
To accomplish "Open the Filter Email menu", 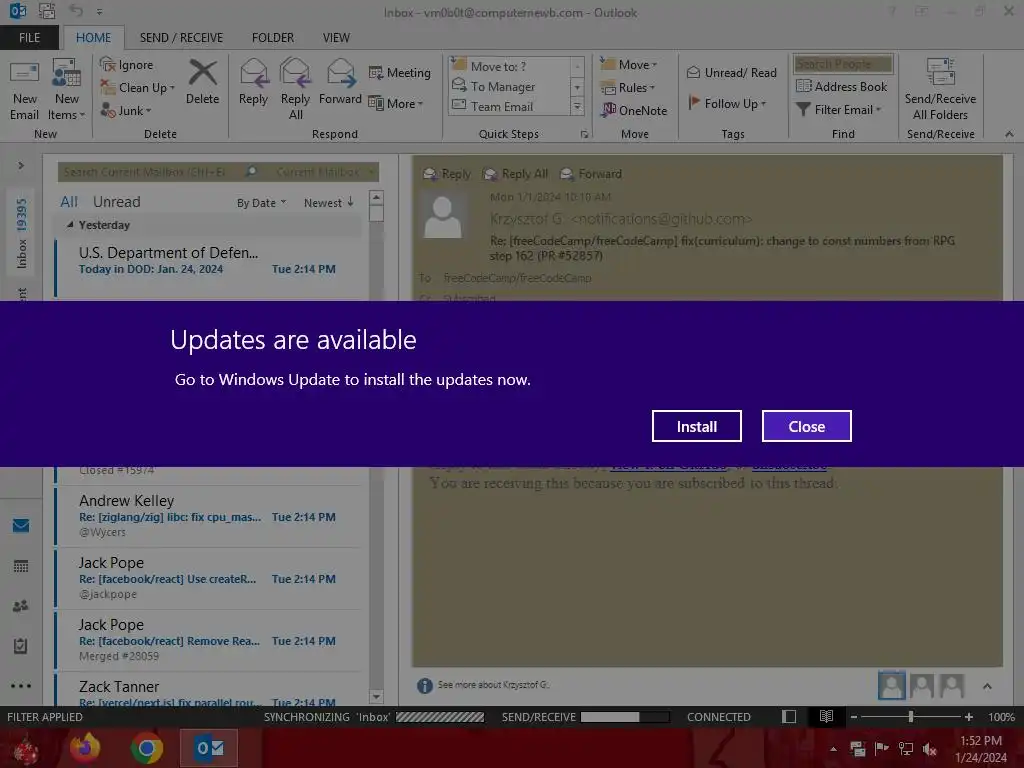I will pyautogui.click(x=839, y=110).
